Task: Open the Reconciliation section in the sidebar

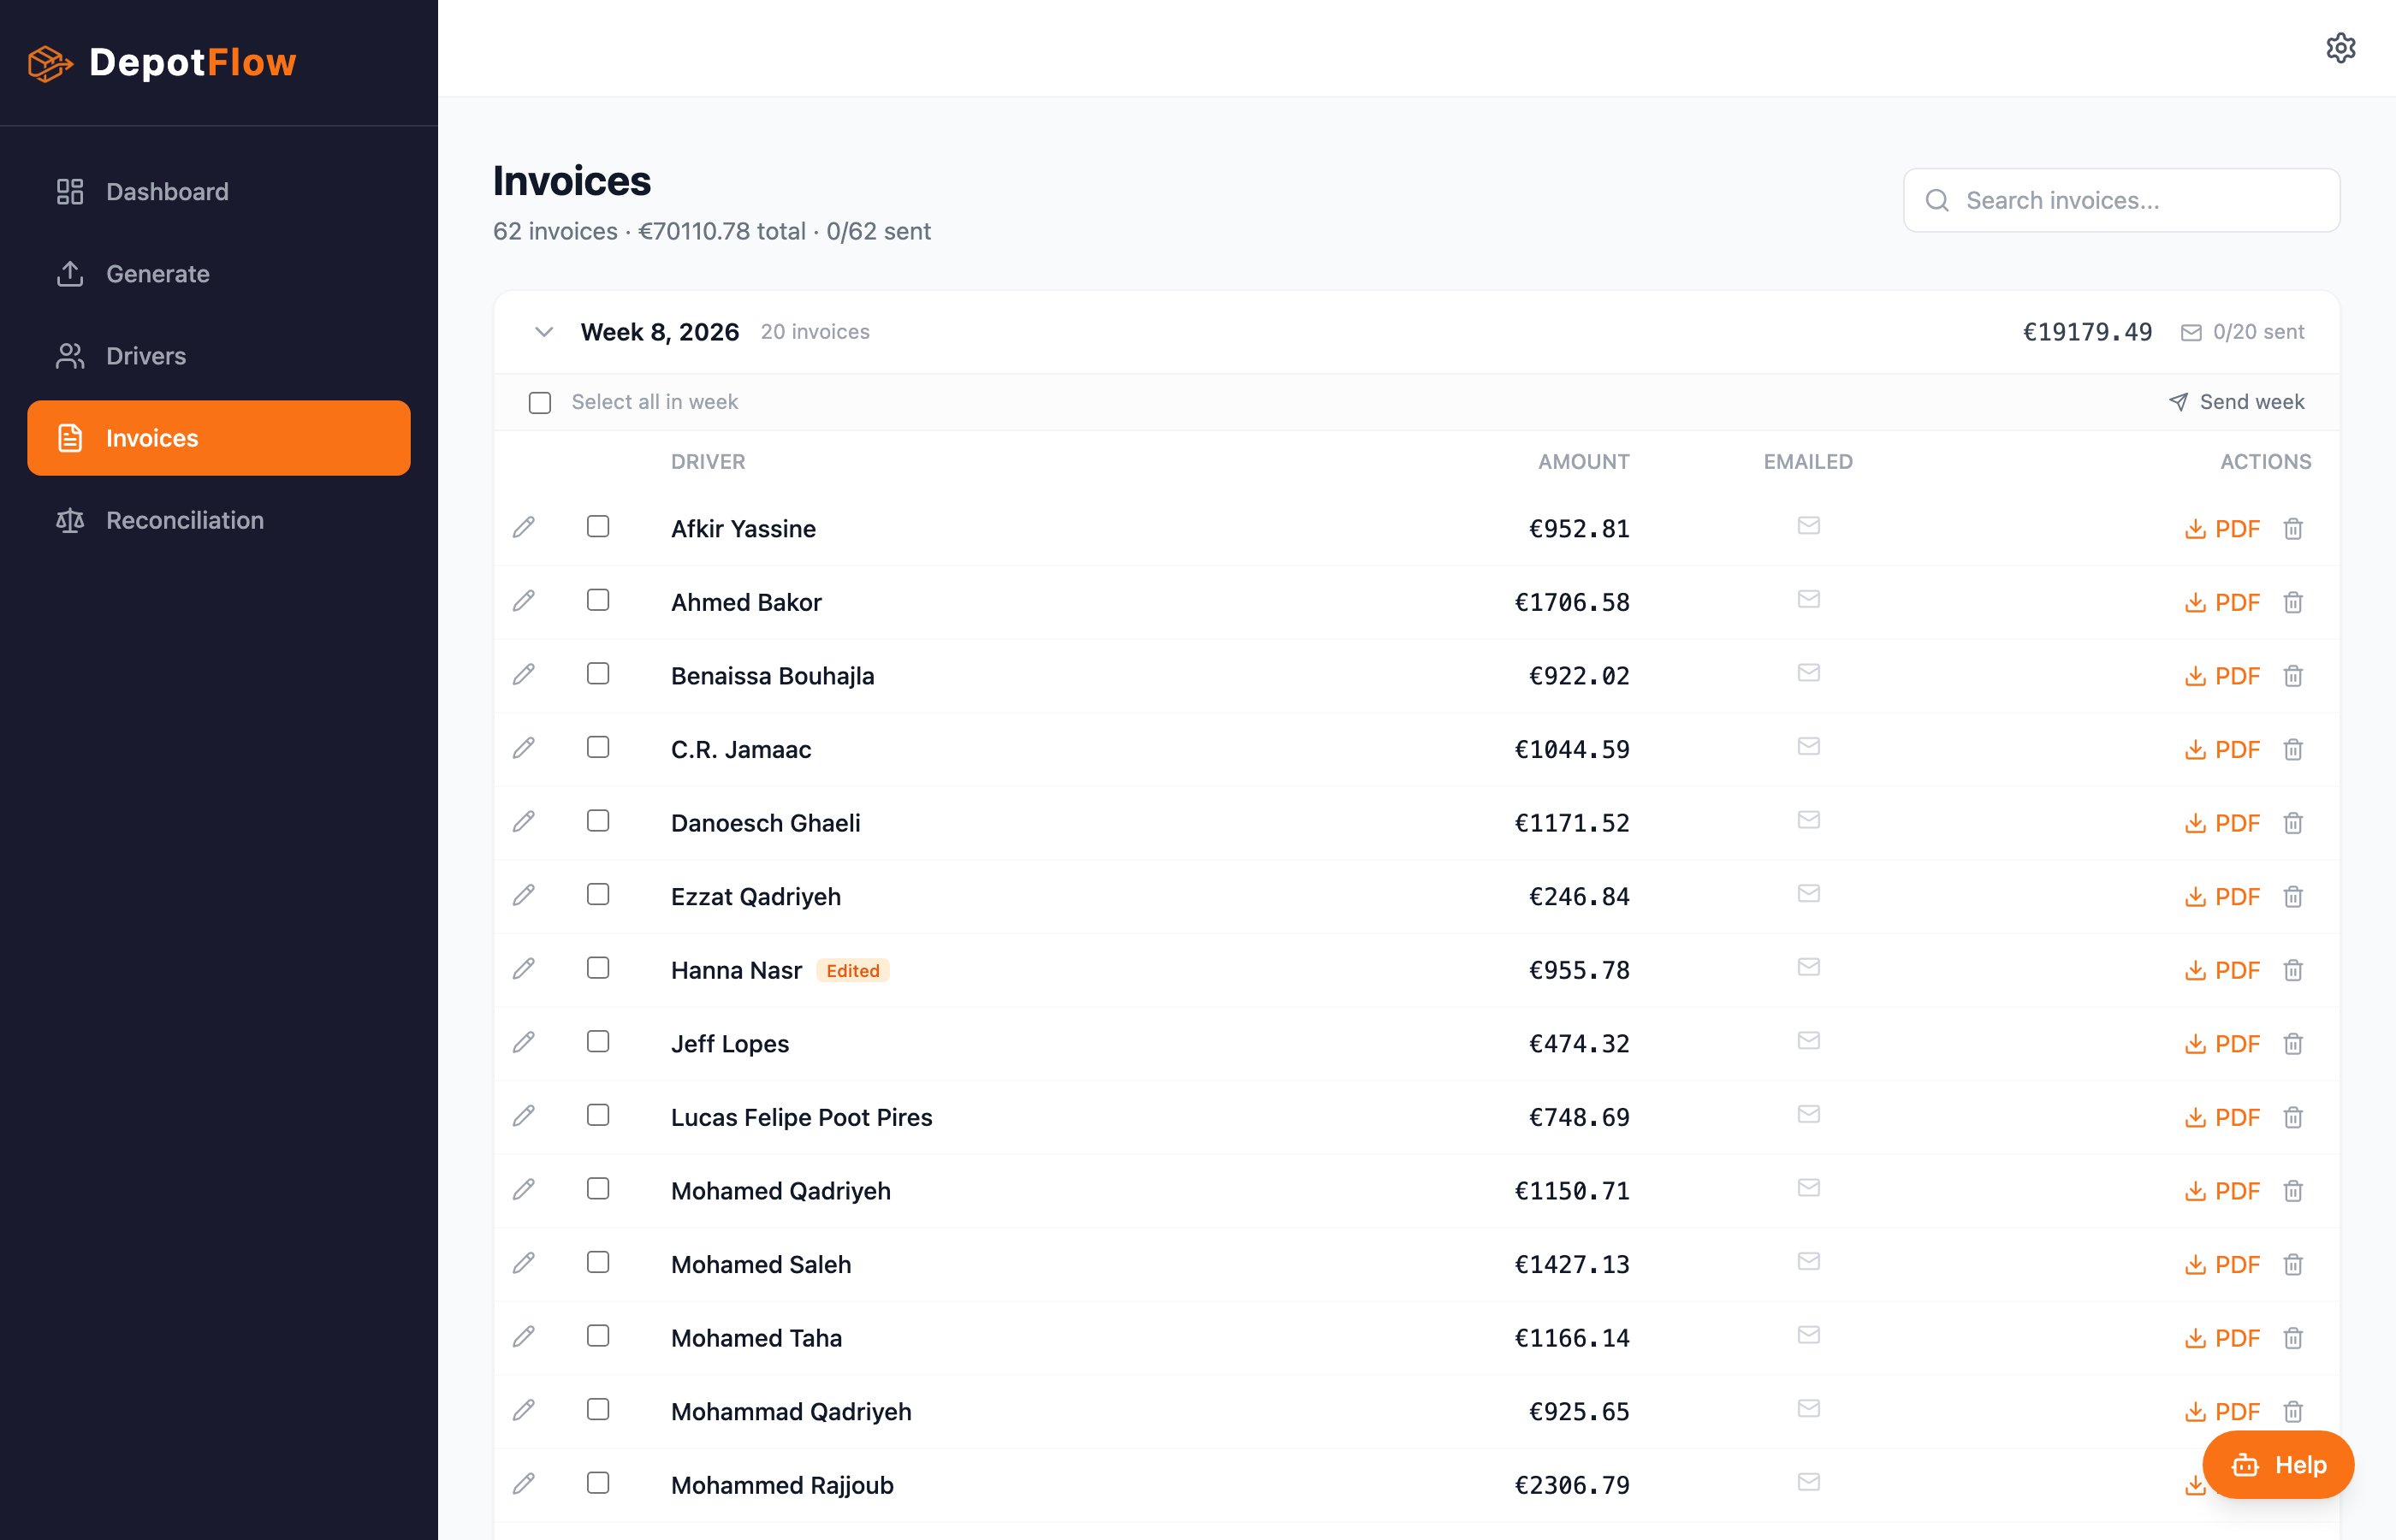Action: [x=185, y=520]
